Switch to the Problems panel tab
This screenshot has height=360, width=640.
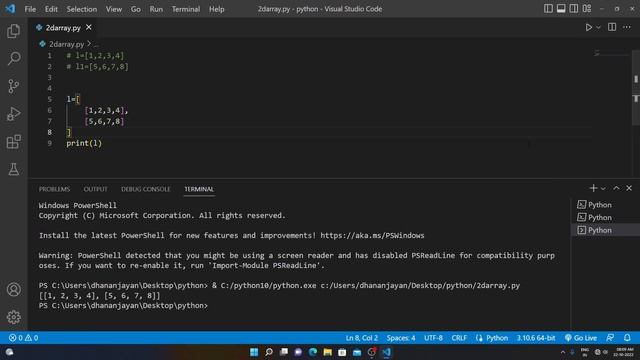(54, 189)
